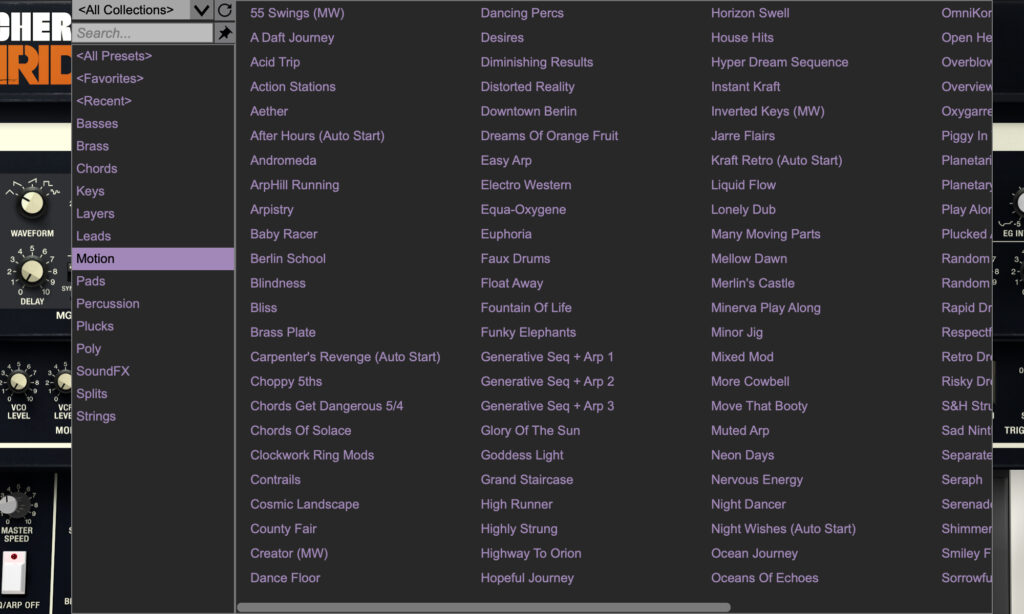This screenshot has width=1024, height=614.
Task: Click the Waveform selector knob
Action: pos(32,204)
